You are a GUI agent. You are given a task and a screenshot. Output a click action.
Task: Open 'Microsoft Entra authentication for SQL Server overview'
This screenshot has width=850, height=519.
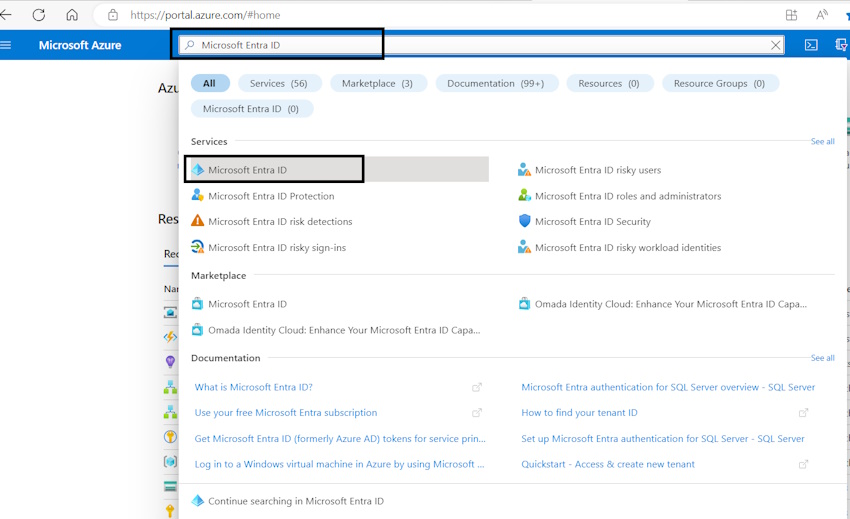tap(668, 387)
